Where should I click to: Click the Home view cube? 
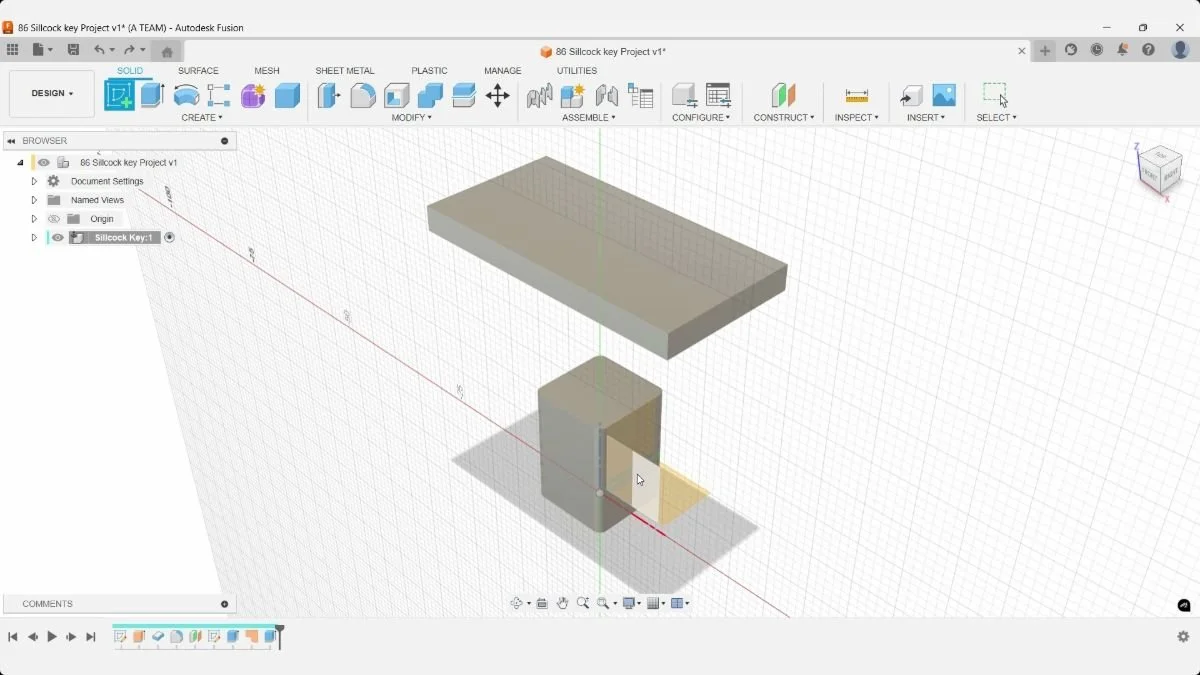click(1160, 170)
